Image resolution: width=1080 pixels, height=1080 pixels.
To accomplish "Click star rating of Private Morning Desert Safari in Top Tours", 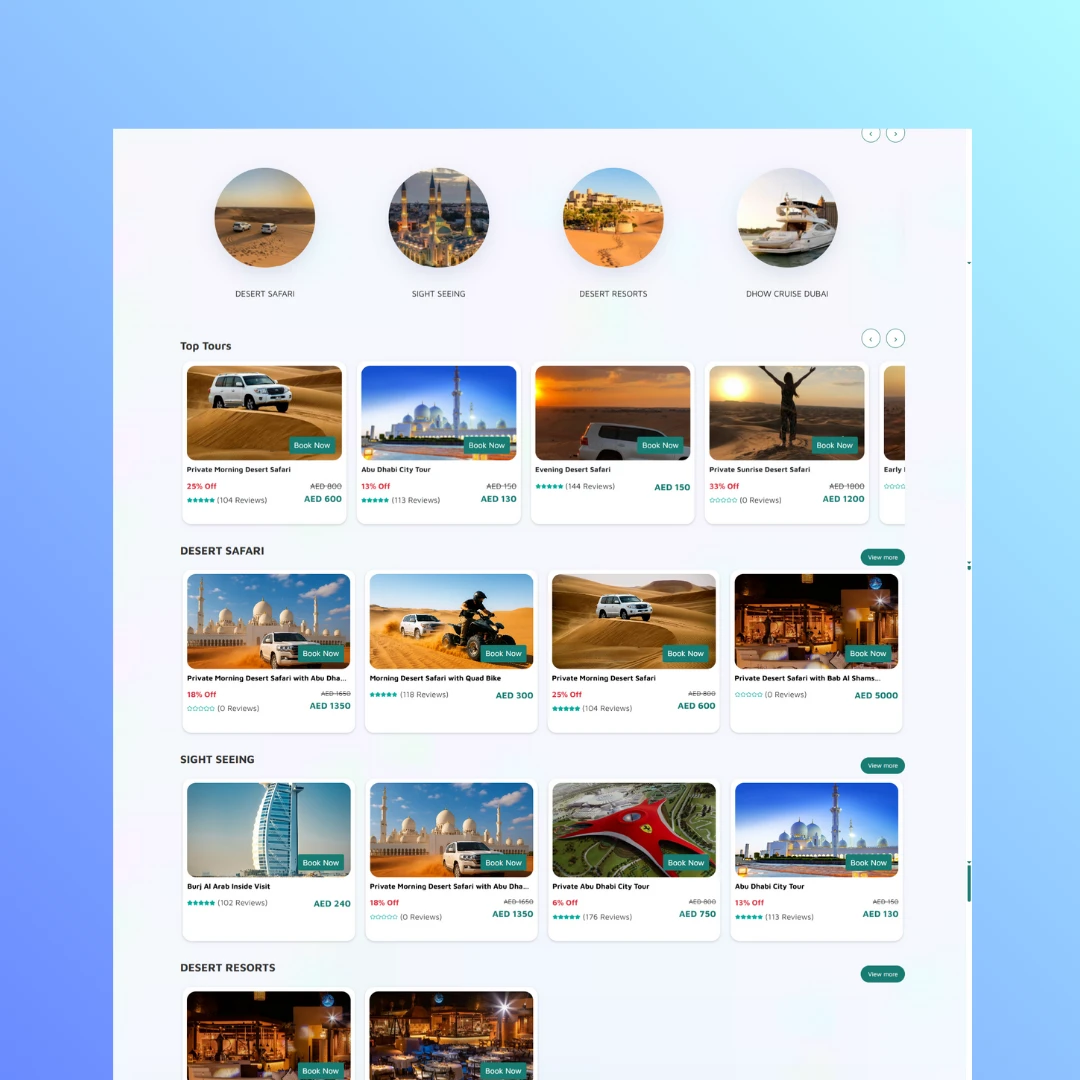I will (x=201, y=500).
